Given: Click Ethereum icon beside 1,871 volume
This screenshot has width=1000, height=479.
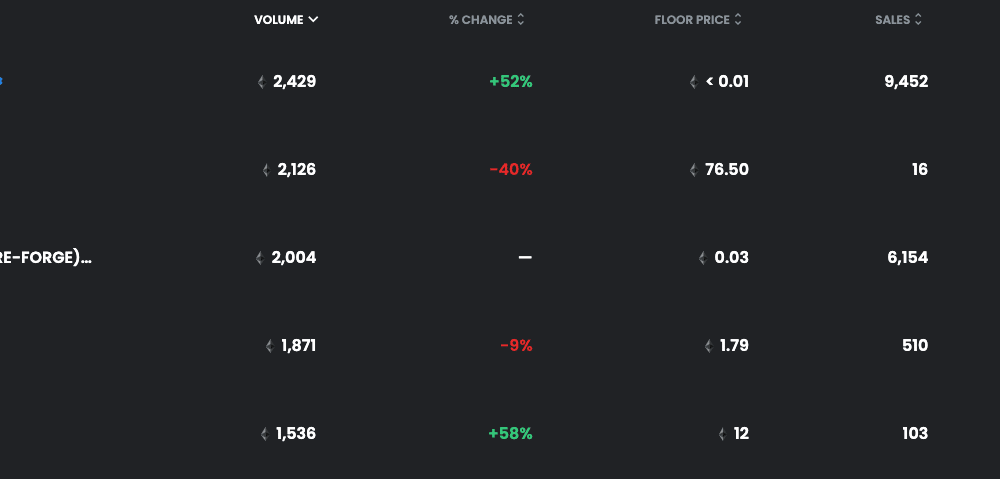Looking at the screenshot, I should click(270, 346).
